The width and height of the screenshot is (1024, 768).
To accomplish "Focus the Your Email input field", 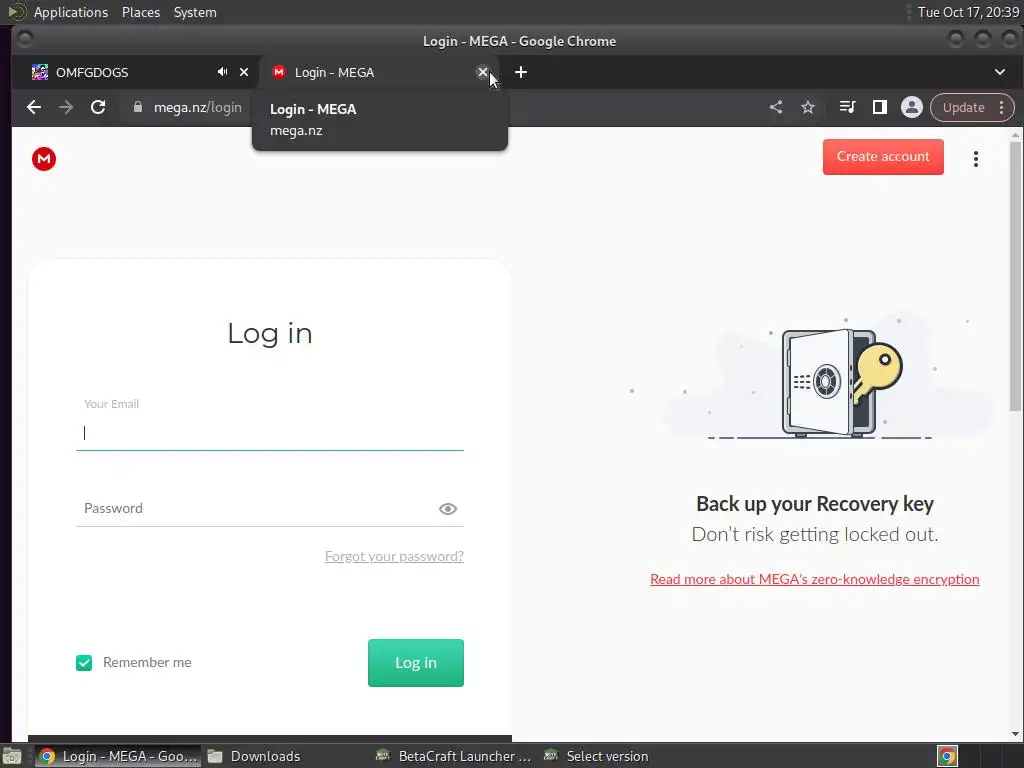I will (x=270, y=432).
